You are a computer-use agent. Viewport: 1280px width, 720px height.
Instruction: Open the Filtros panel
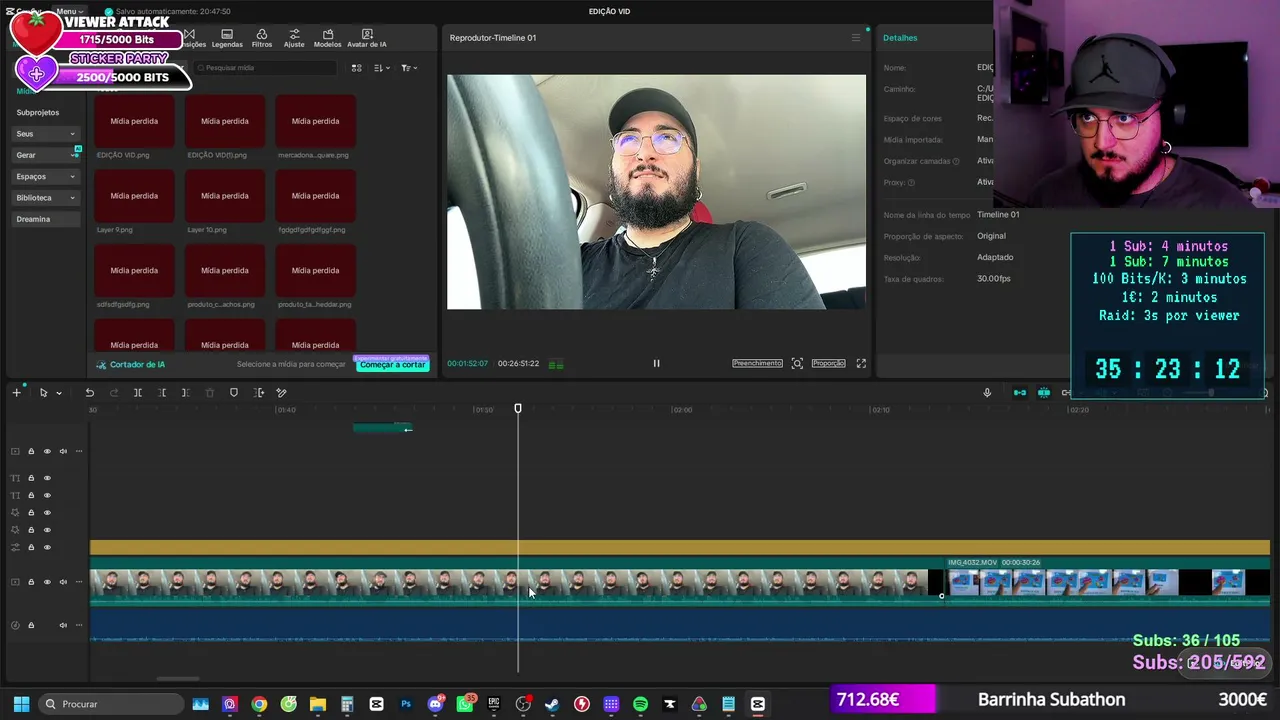[262, 38]
